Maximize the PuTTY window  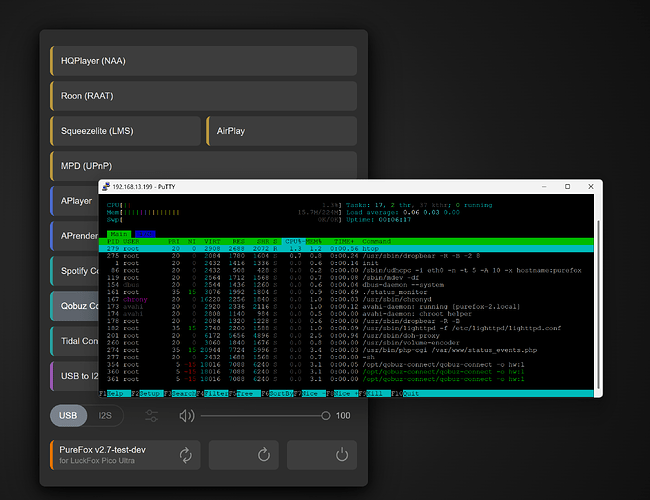pos(568,187)
